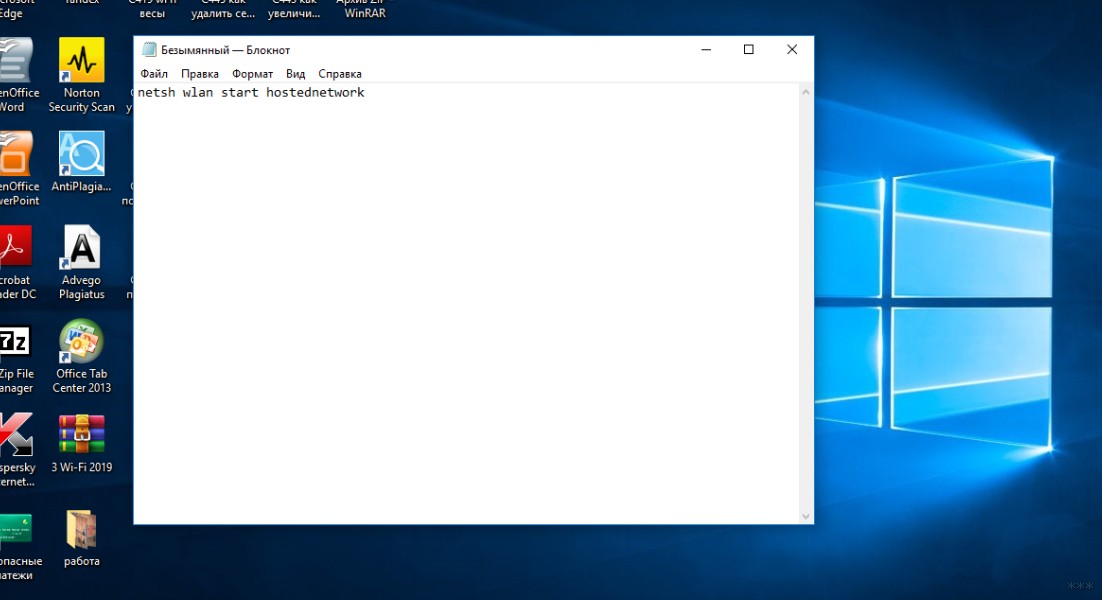The image size is (1102, 600).
Task: Click the 3 Wi-Fi 2019 archive icon
Action: [81, 436]
